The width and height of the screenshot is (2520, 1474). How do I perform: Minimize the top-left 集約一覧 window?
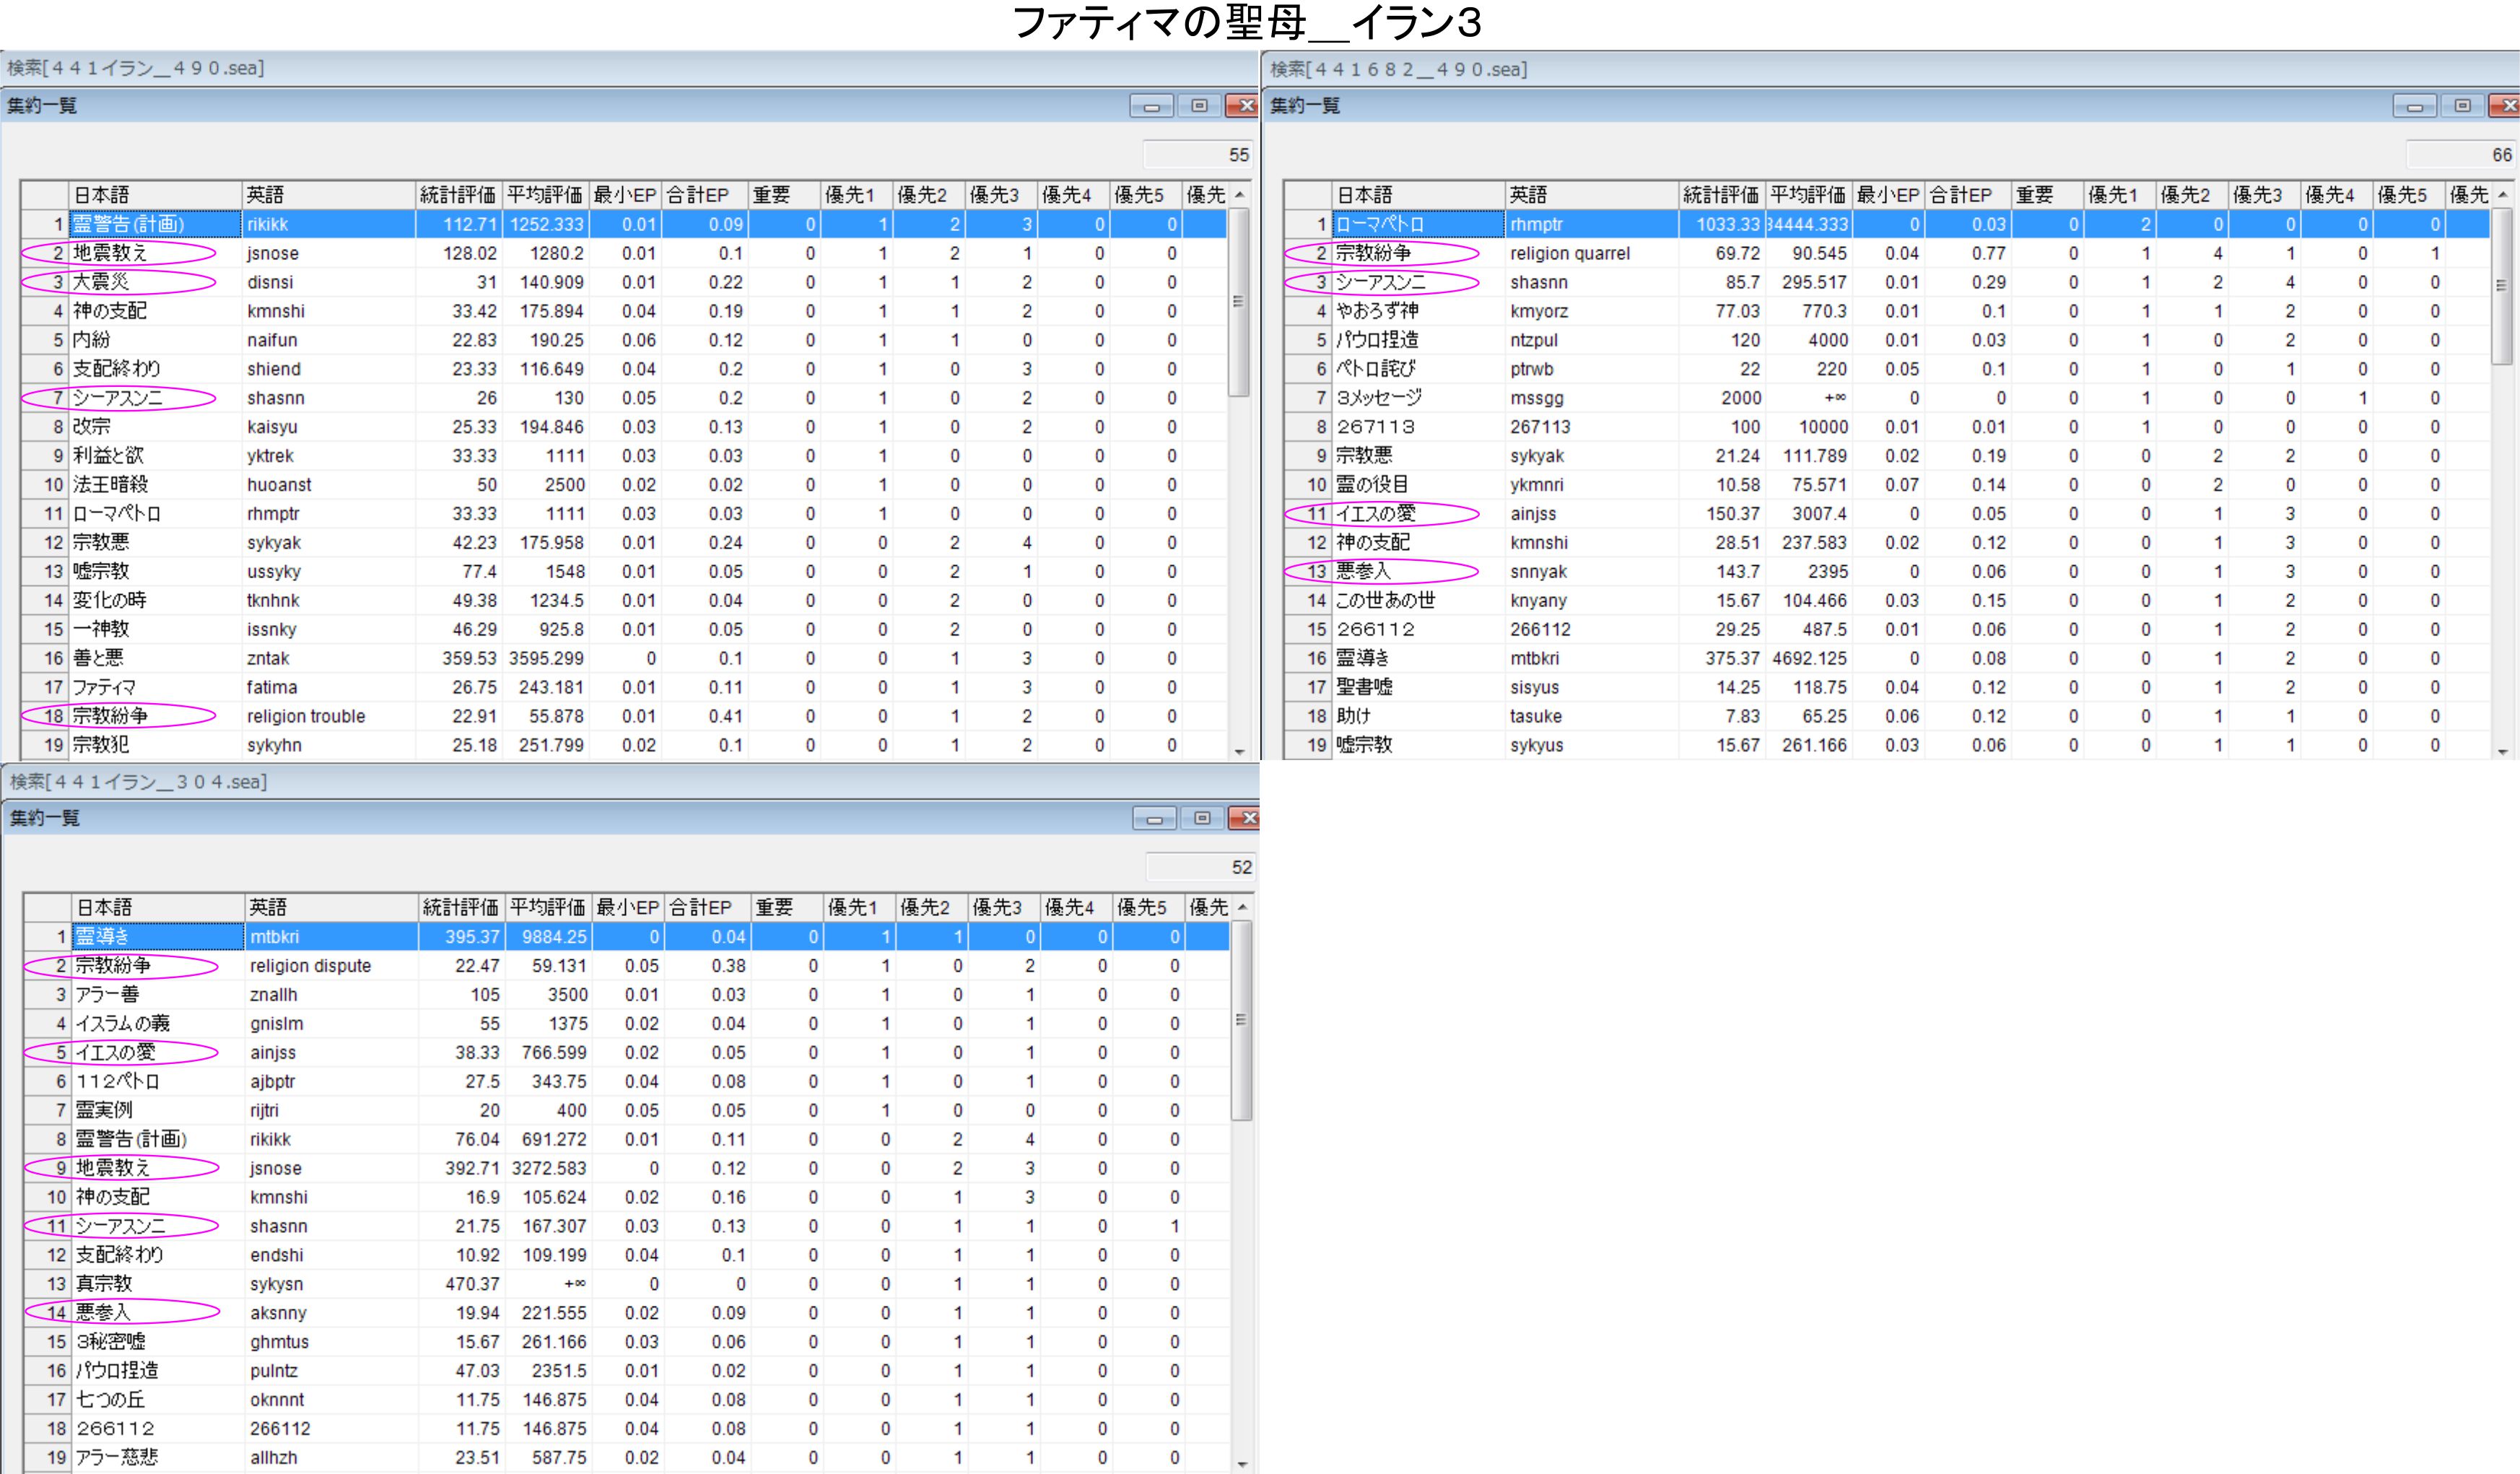tap(1151, 106)
